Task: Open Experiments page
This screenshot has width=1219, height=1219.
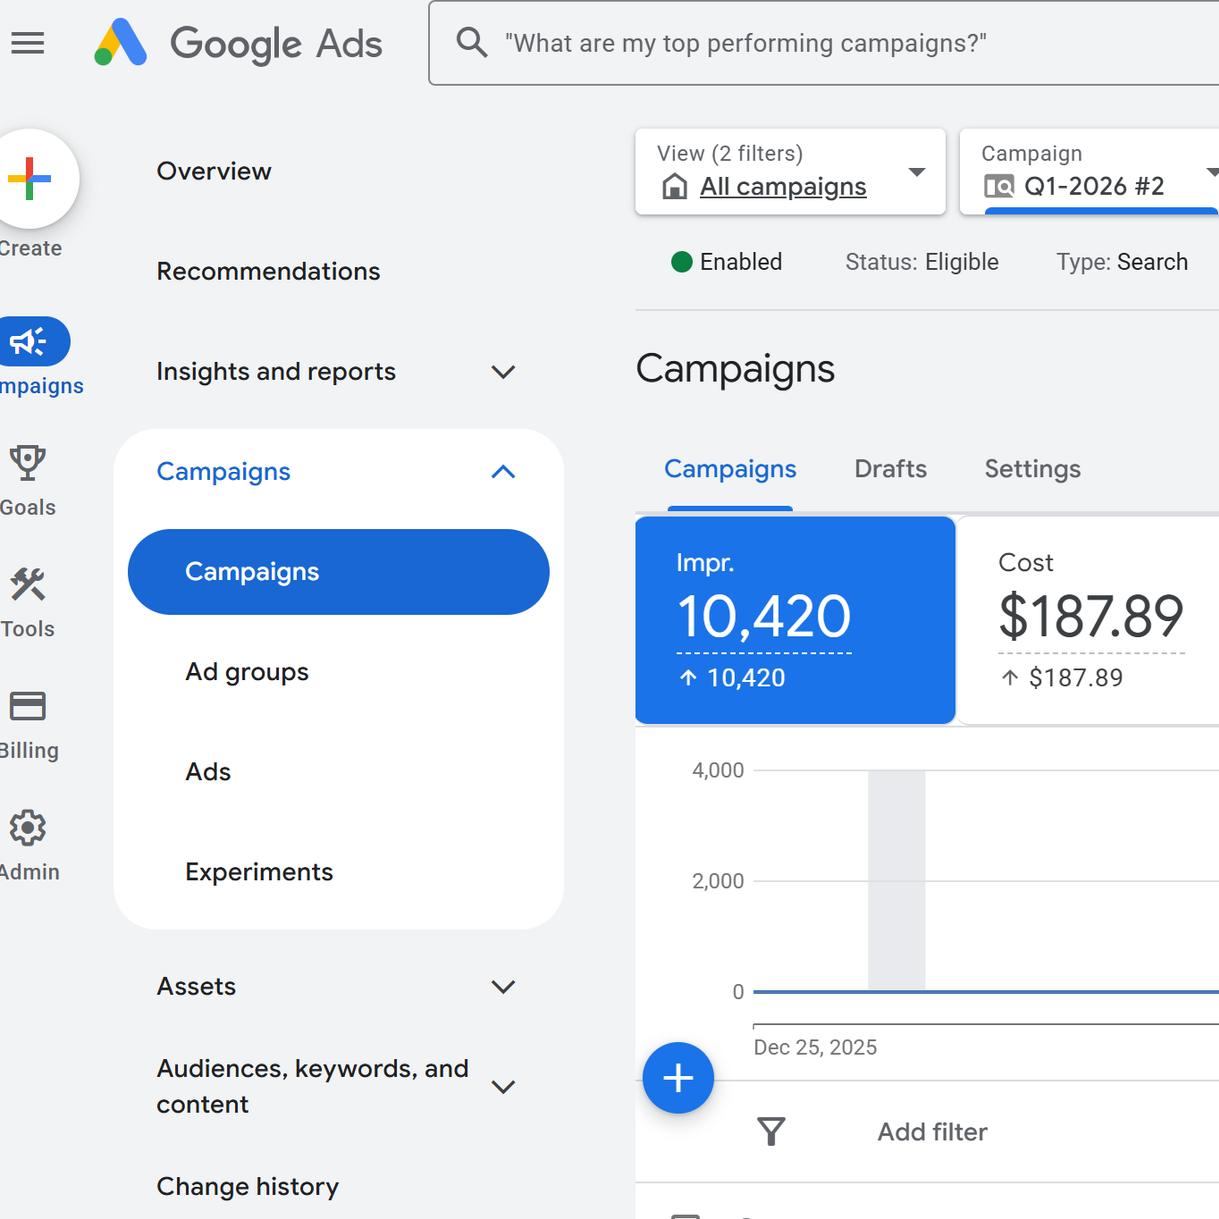Action: click(x=259, y=872)
